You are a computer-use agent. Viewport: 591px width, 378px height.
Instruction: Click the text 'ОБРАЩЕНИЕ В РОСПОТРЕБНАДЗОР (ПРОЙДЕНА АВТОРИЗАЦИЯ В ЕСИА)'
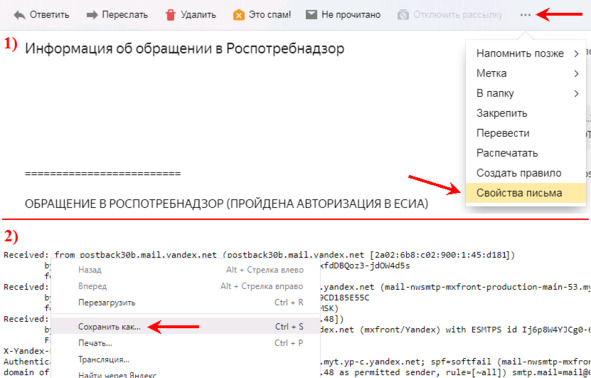[227, 204]
